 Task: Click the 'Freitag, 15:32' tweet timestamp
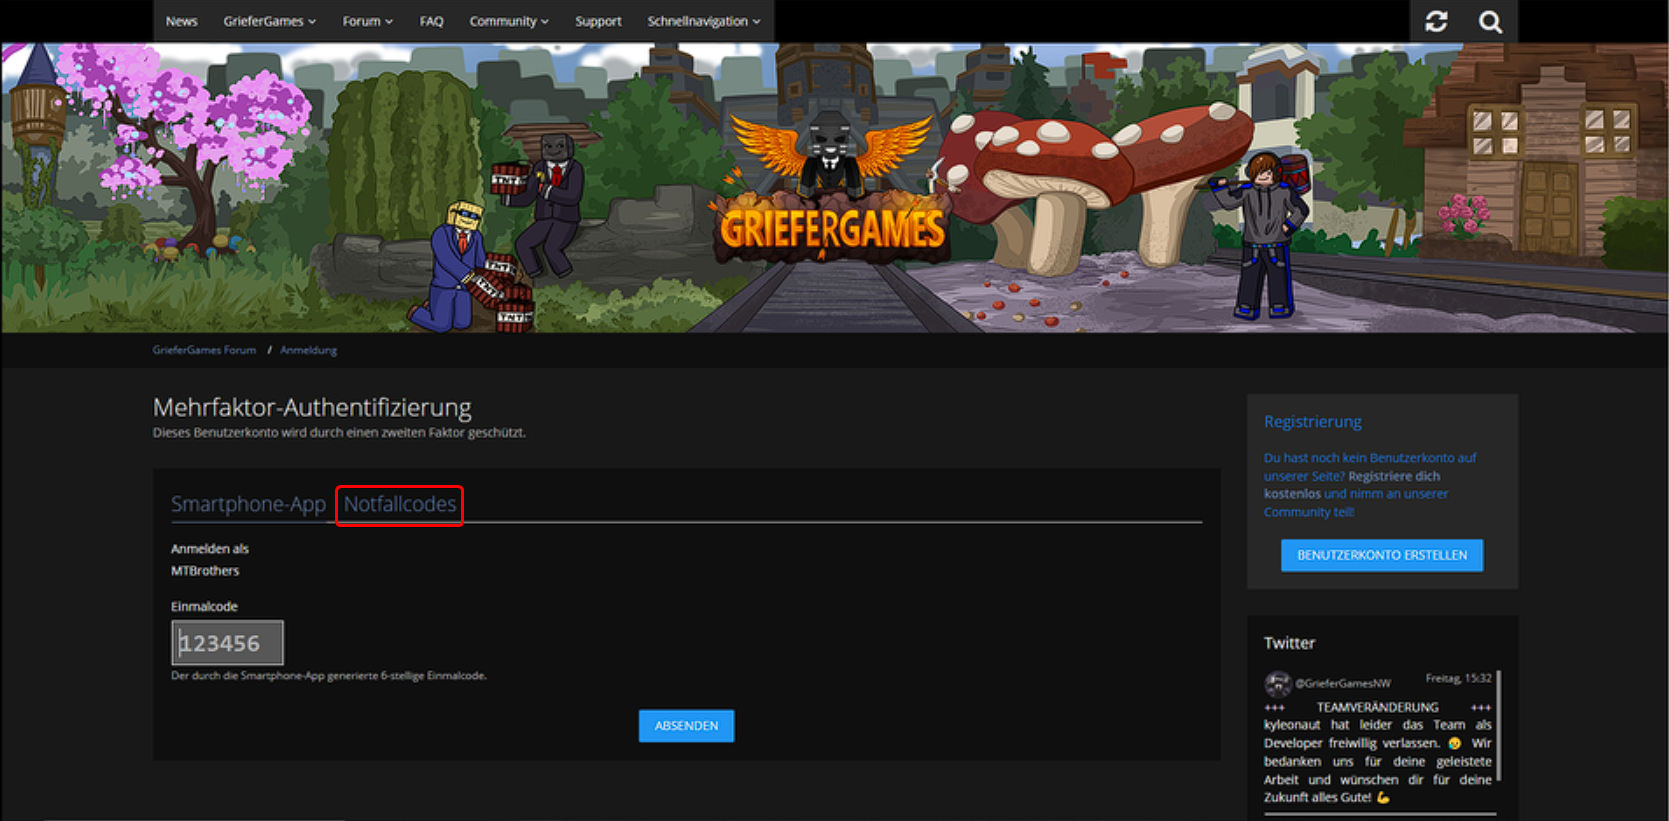tap(1458, 678)
